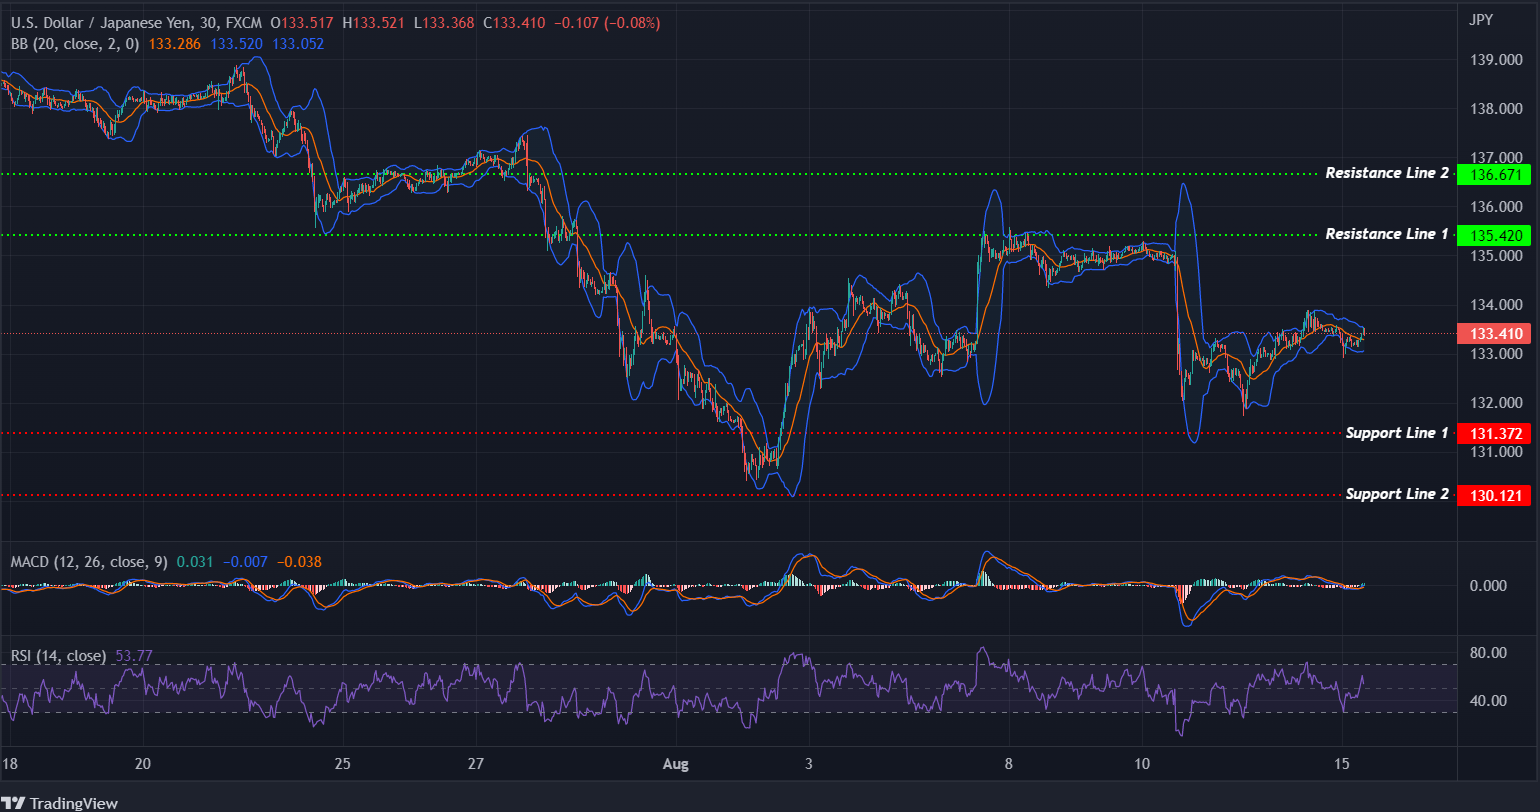Screen dimensions: 1540x812
Task: Click the Support Line 1 red price tag 131.372
Action: pos(1494,433)
